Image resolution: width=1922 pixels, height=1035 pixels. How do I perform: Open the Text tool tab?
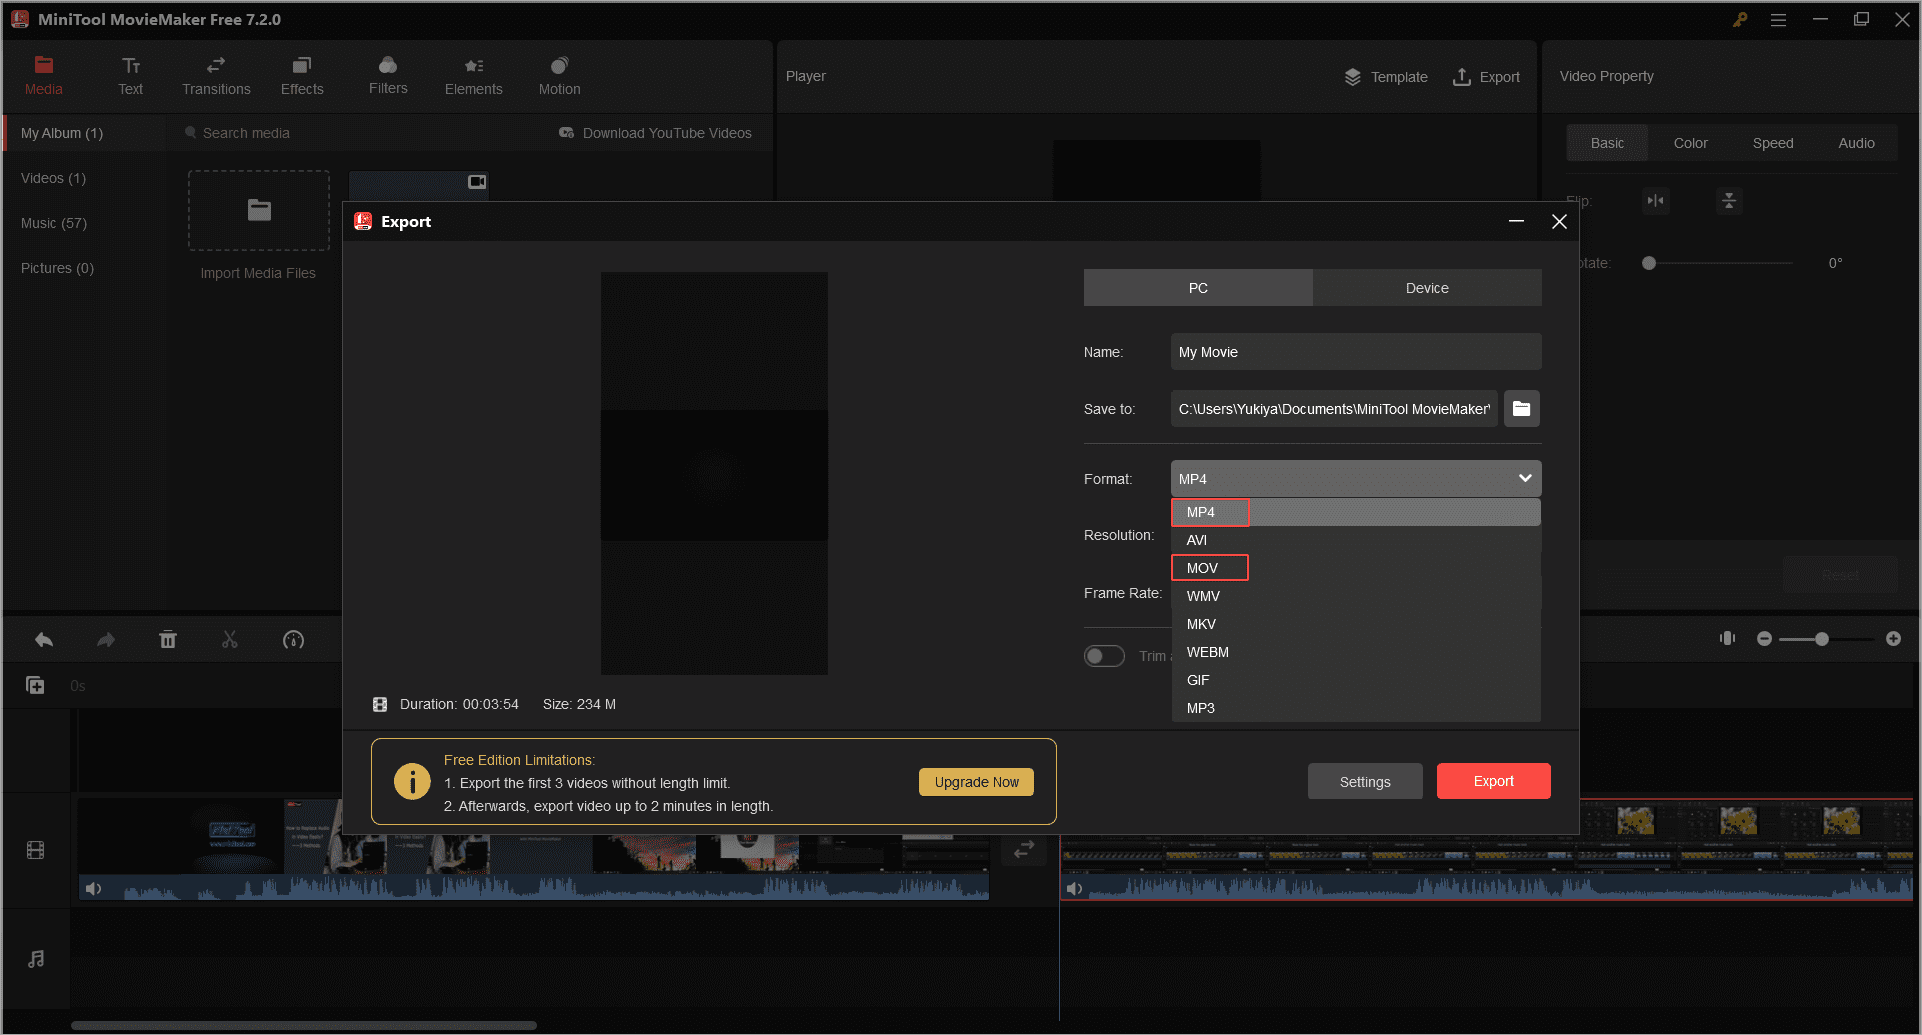point(130,76)
